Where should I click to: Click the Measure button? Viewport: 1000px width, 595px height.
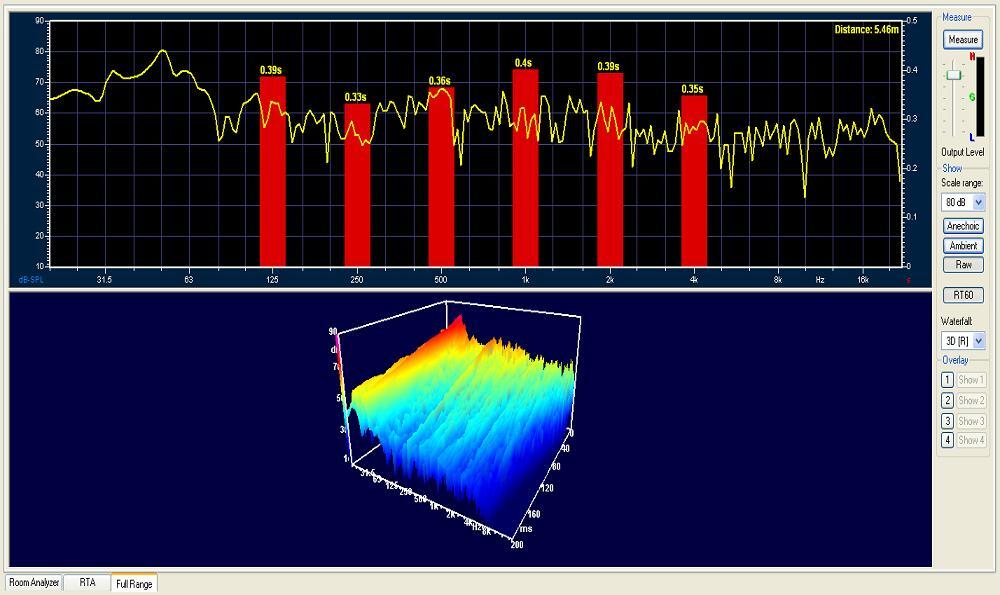(963, 39)
